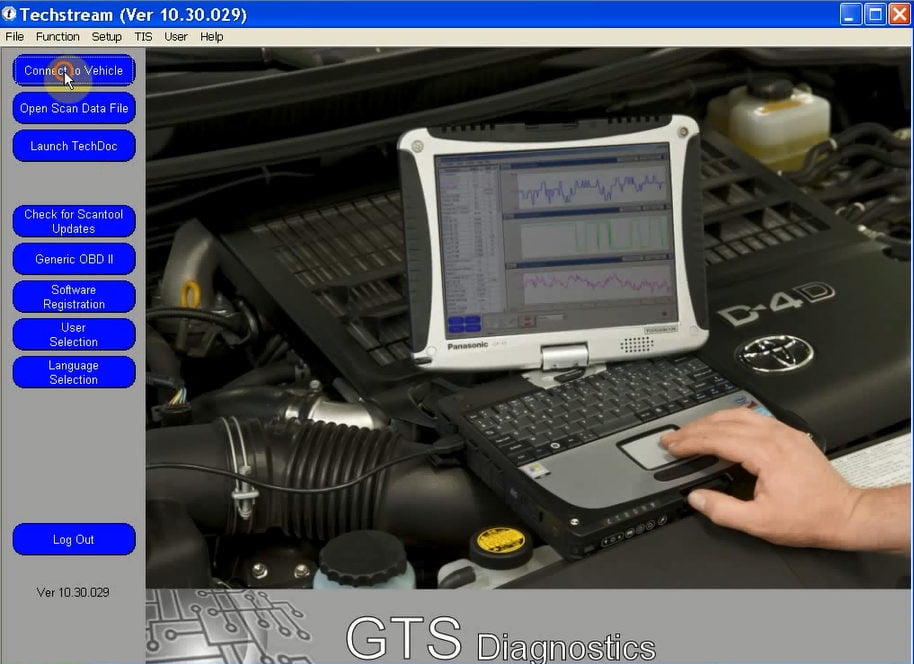Open the TIS menu
914x664 pixels.
coord(143,37)
